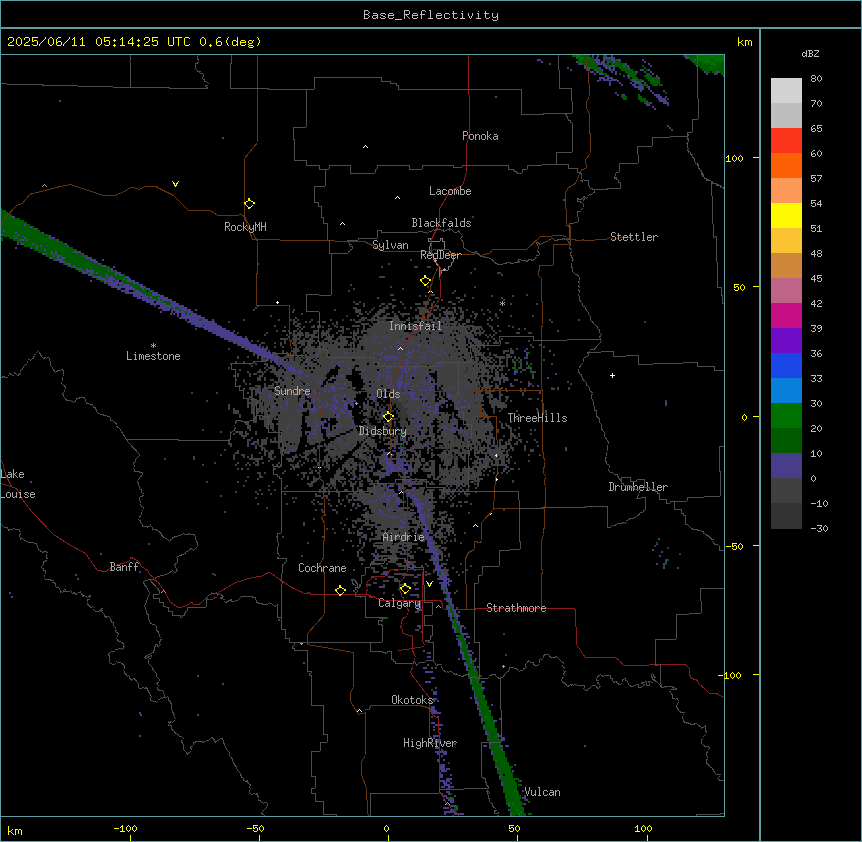This screenshot has width=862, height=842.
Task: Click the Okotoks label
Action: click(x=412, y=700)
